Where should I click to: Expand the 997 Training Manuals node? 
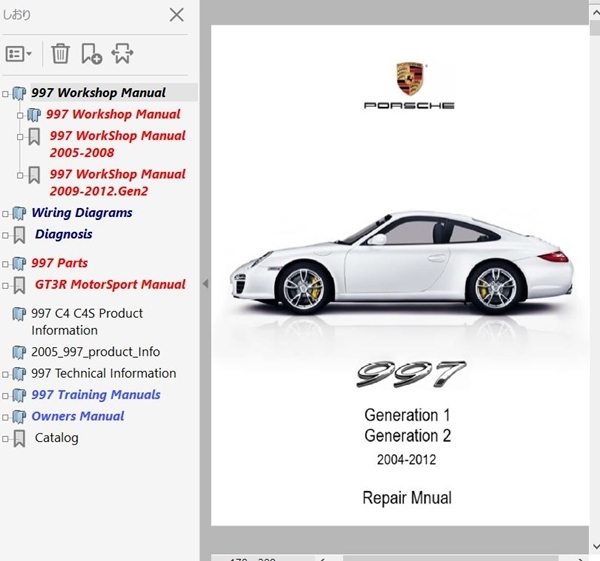5,396
